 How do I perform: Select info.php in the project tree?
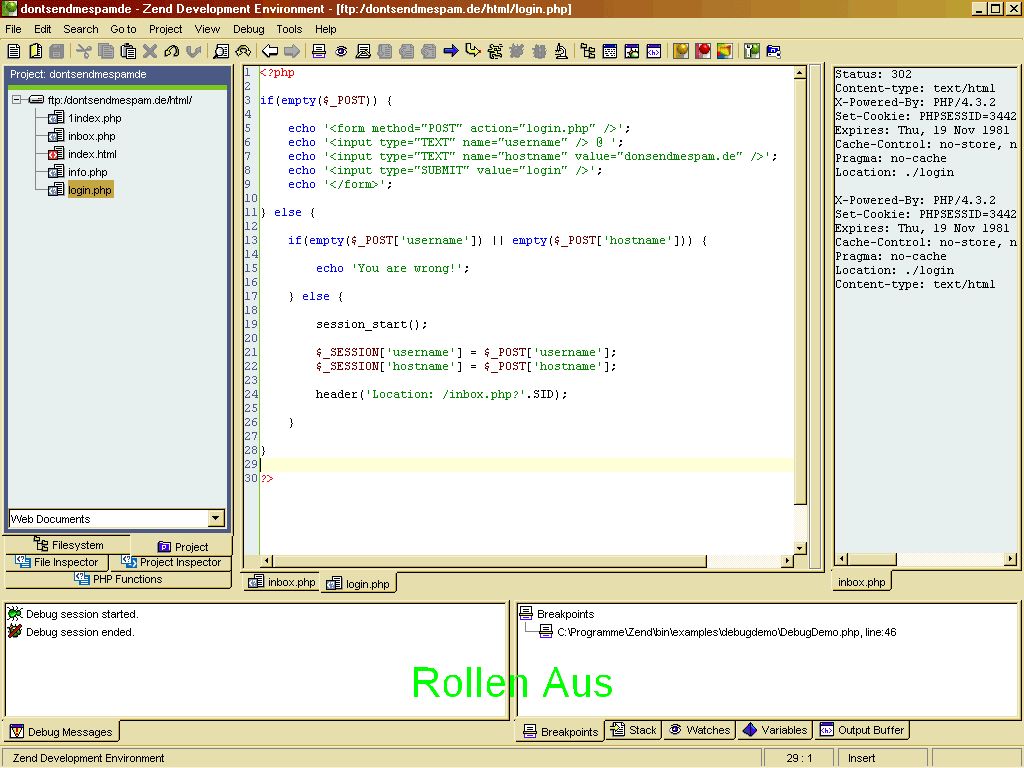(87, 172)
